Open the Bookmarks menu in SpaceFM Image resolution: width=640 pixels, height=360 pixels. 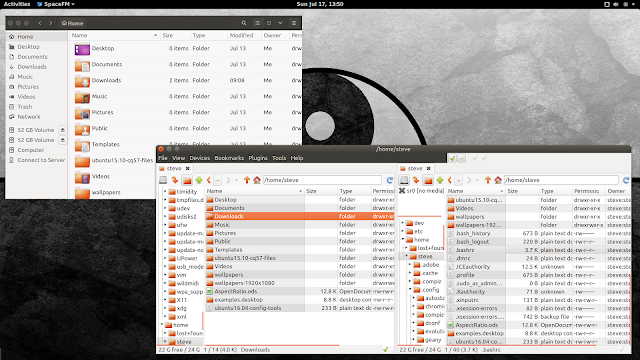[229, 158]
